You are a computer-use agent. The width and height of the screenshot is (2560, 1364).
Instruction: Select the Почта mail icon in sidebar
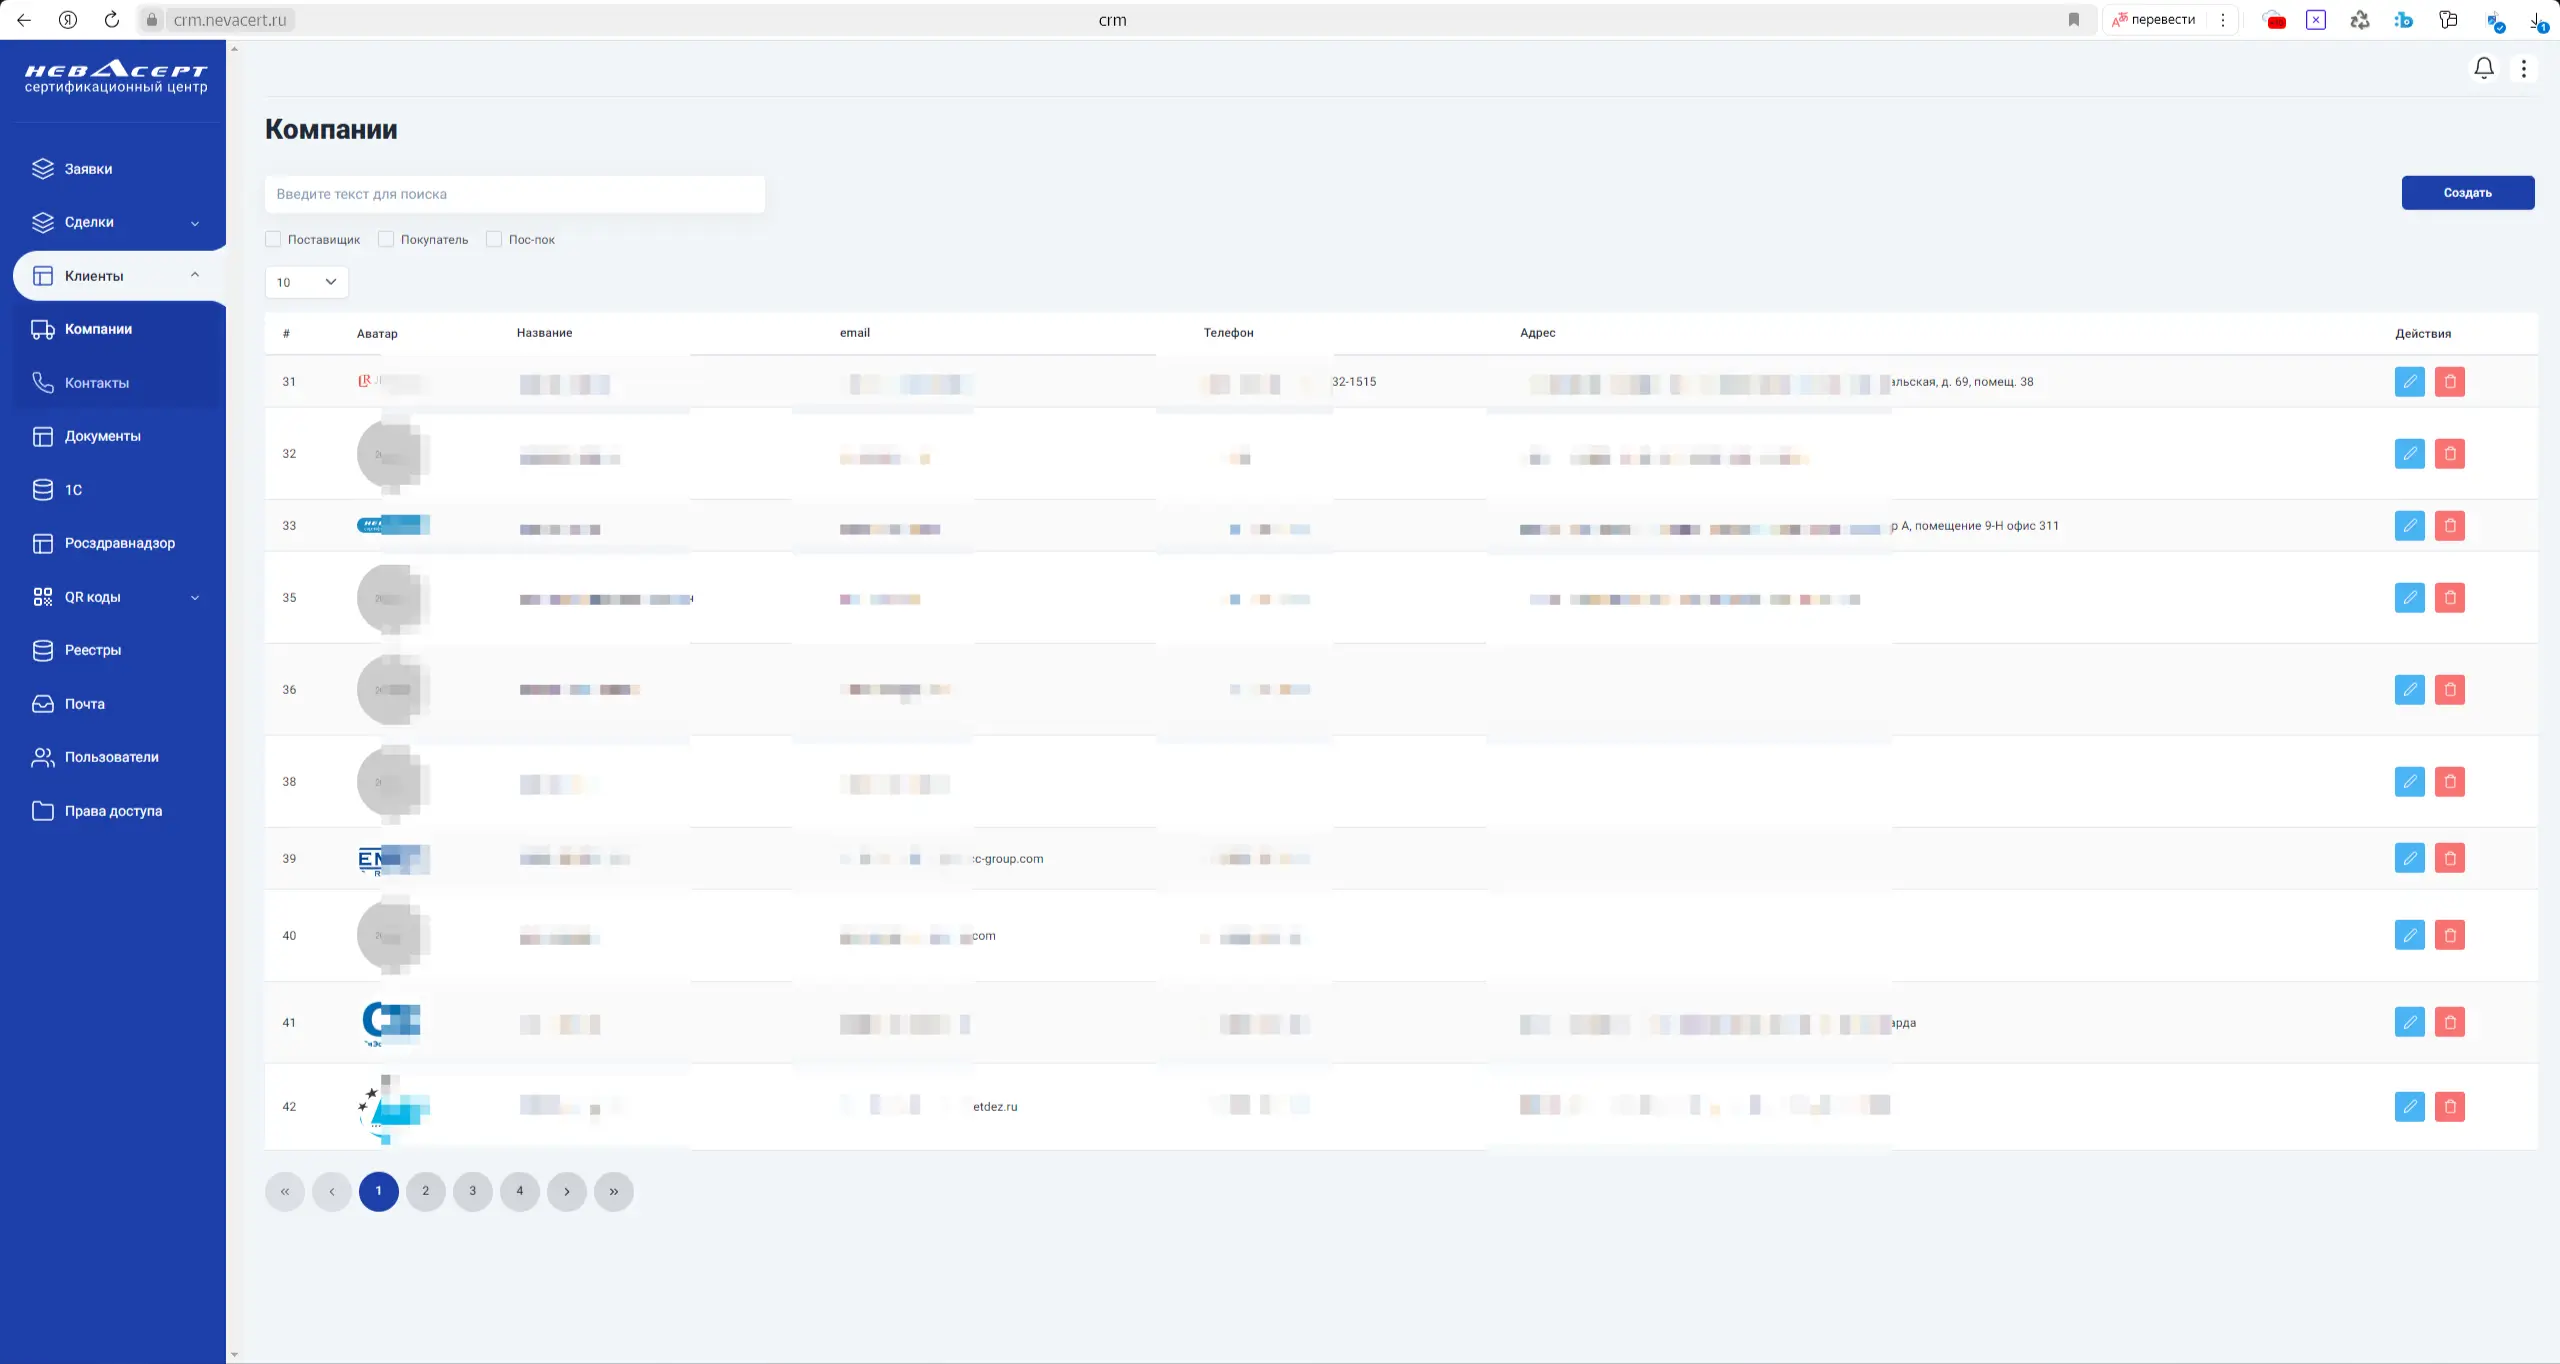[43, 703]
